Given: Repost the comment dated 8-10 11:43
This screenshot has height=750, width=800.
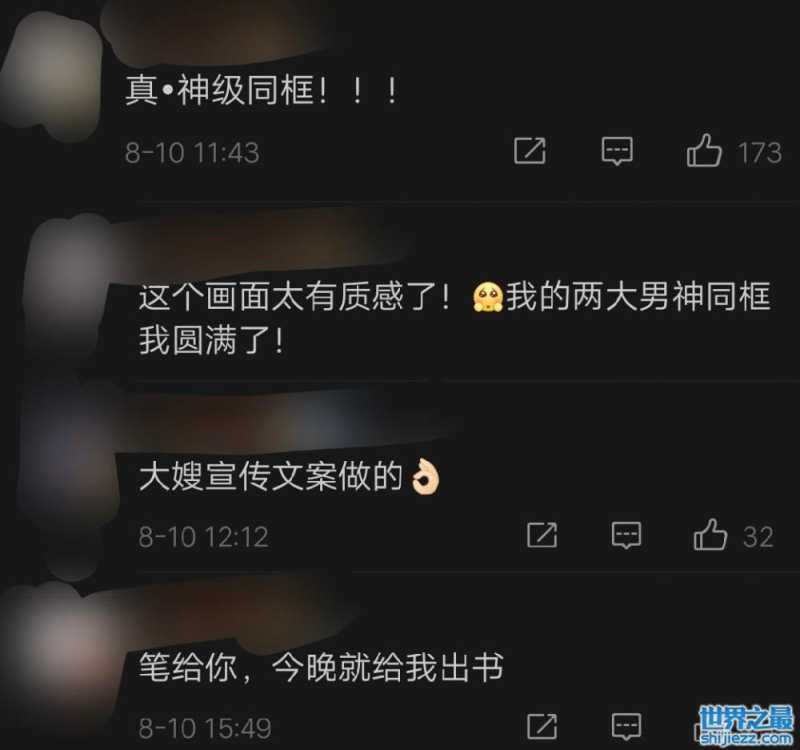Looking at the screenshot, I should click(x=530, y=151).
